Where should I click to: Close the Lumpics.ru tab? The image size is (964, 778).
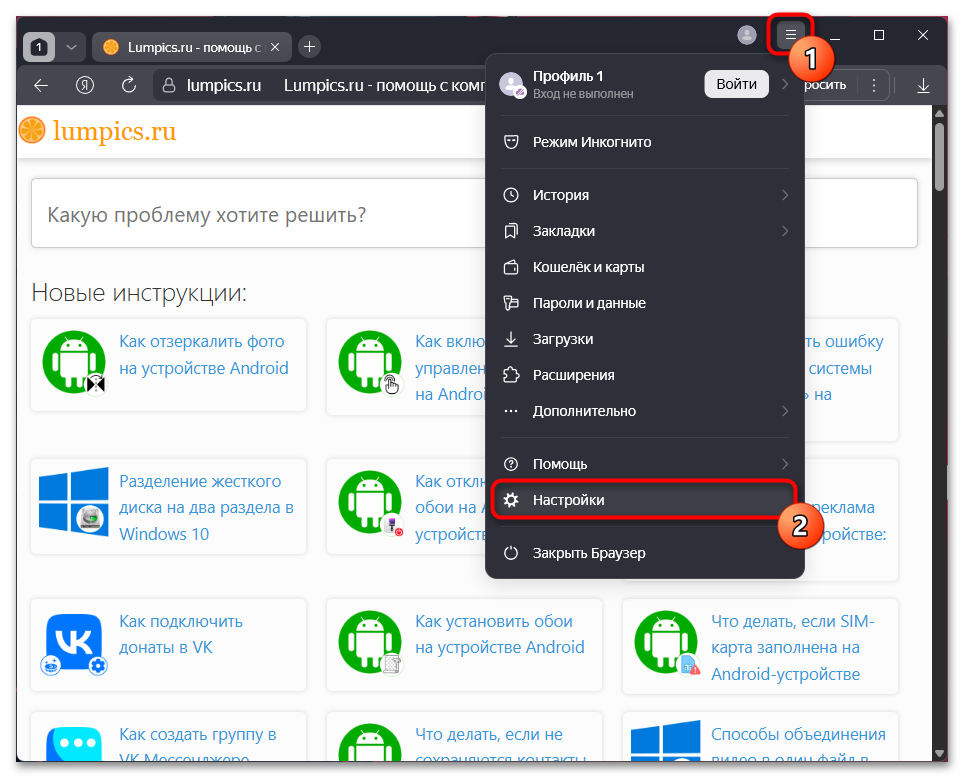pyautogui.click(x=277, y=47)
